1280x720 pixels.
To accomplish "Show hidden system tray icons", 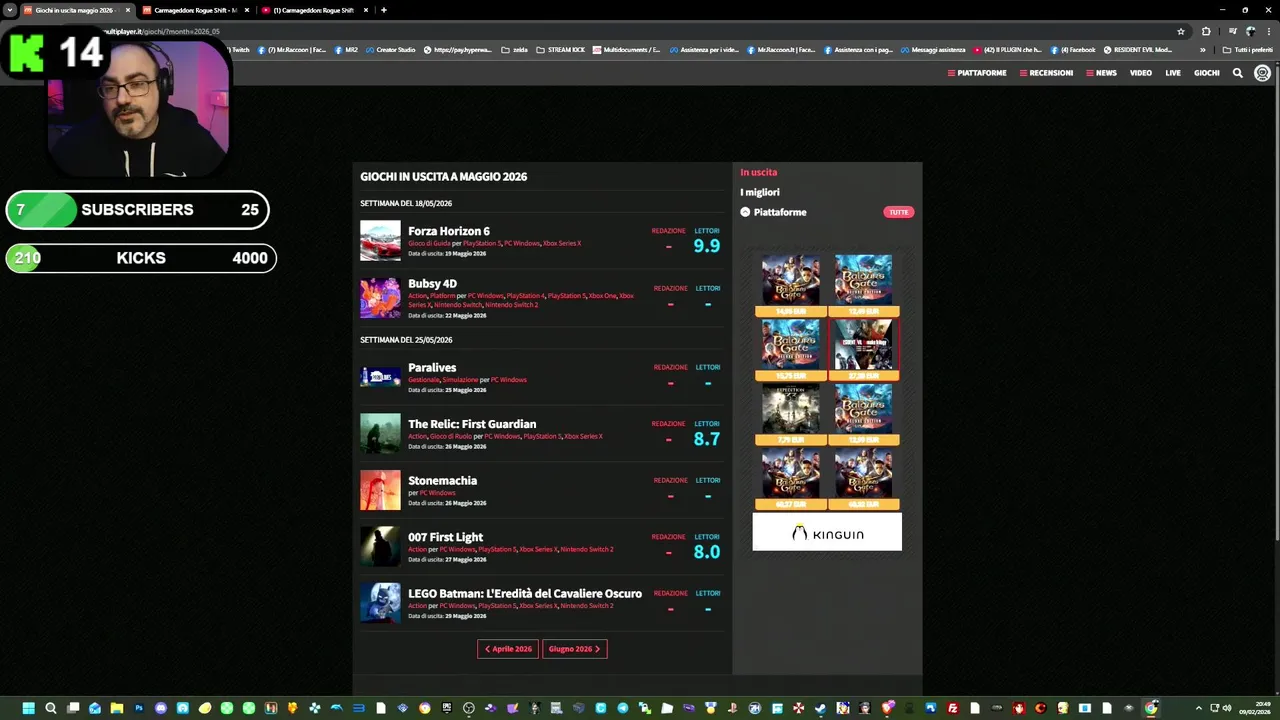I will pyautogui.click(x=1199, y=708).
